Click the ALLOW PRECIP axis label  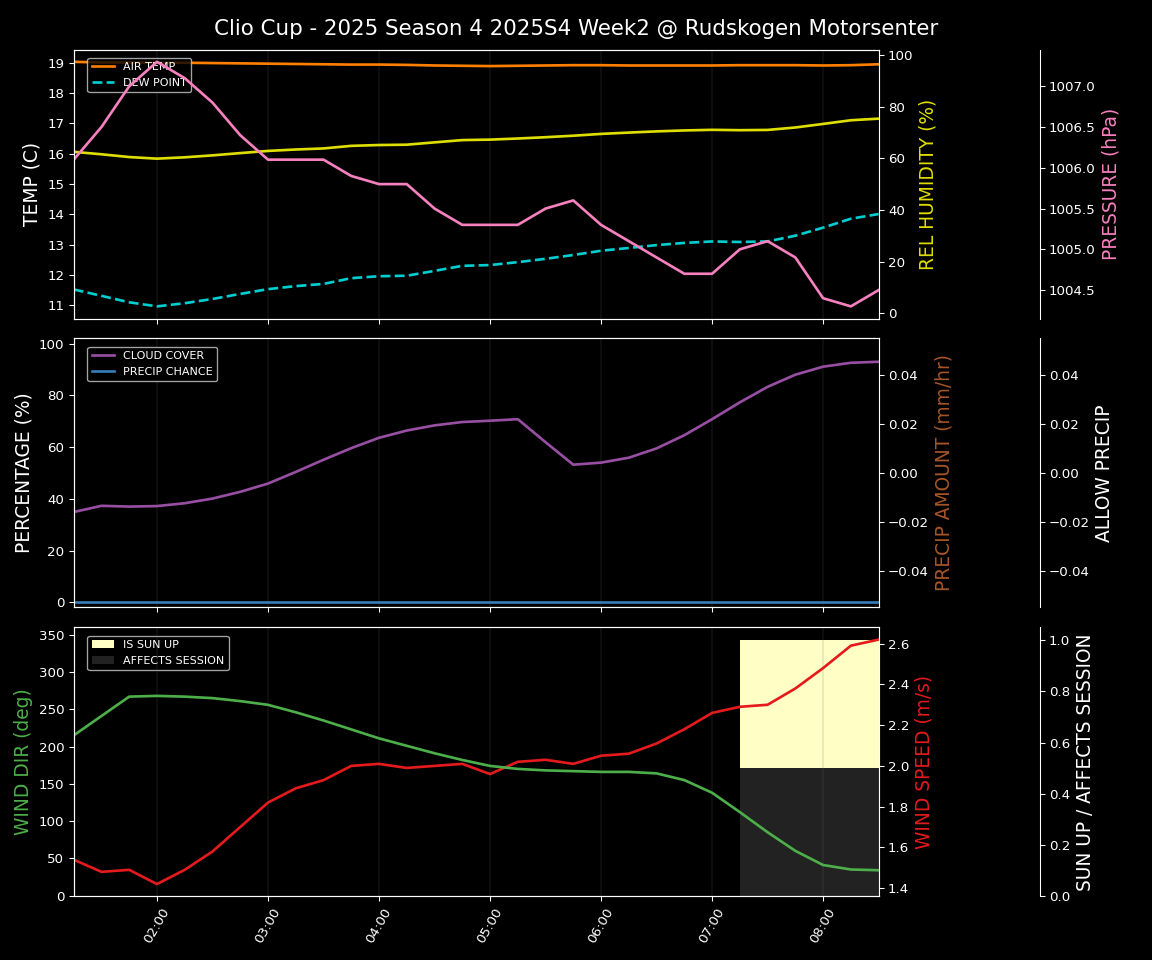pos(1103,472)
